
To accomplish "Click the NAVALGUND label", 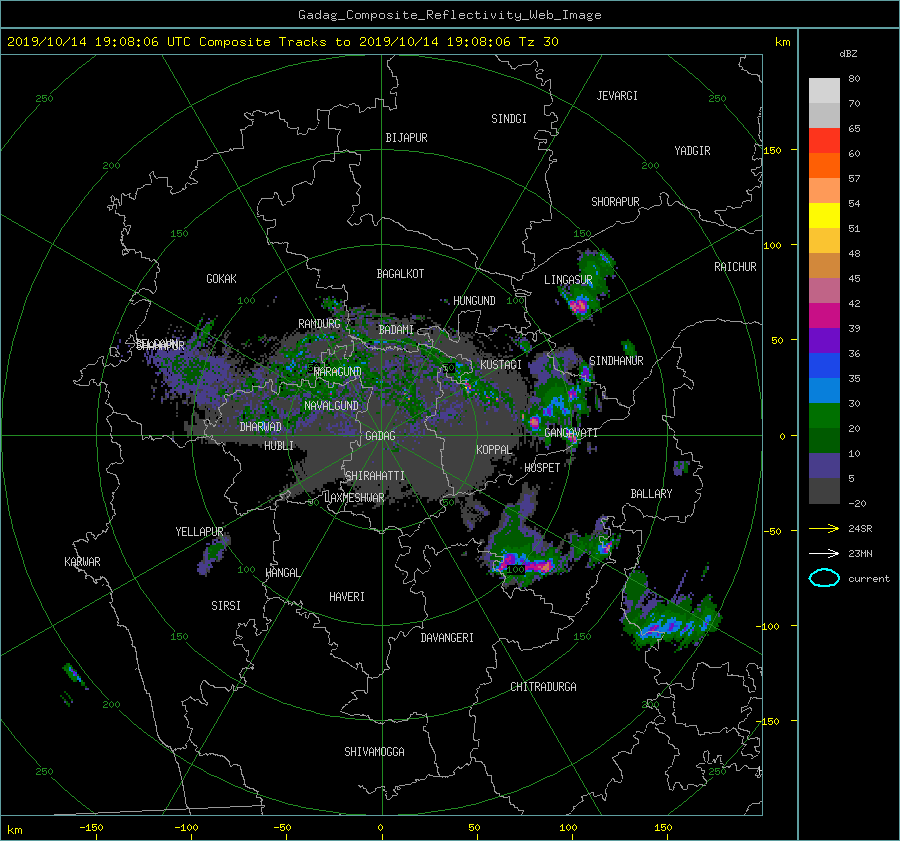I will (331, 405).
